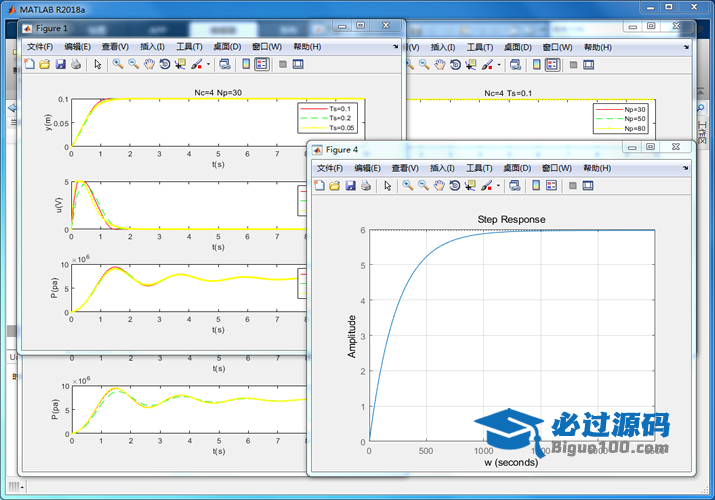Rotate 3D tool in background figure toolbar
Screen dimensions: 715x500
pyautogui.click(x=455, y=65)
